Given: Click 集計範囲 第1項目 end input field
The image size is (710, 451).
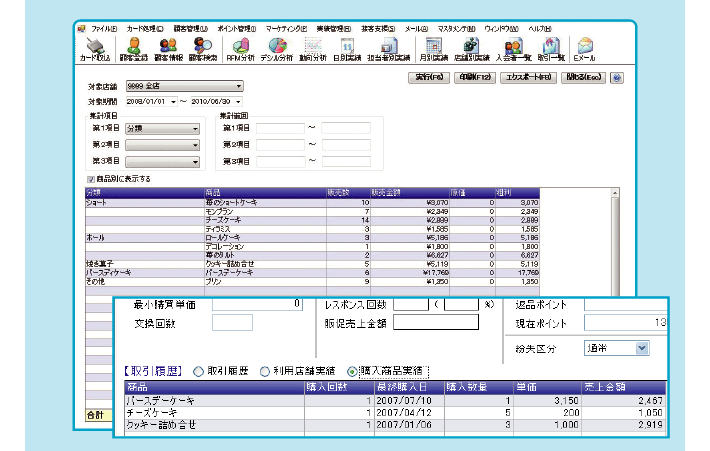Looking at the screenshot, I should pos(346,129).
